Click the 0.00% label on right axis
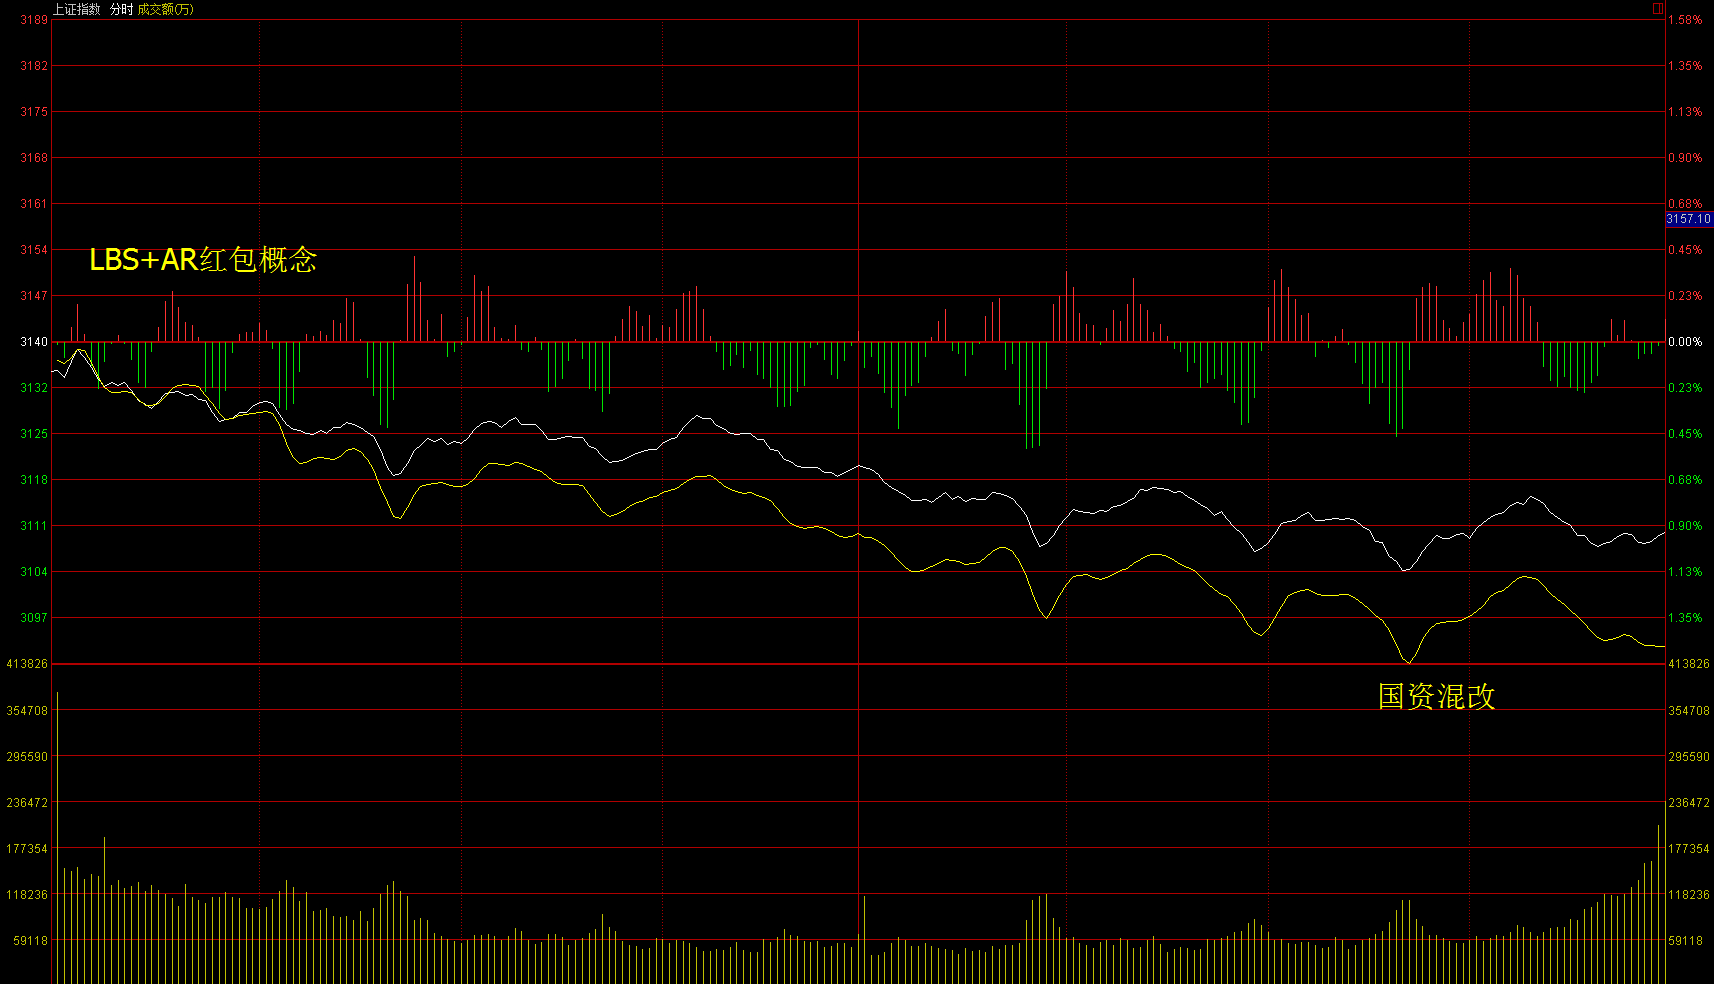Viewport: 1714px width, 984px height. (x=1685, y=342)
